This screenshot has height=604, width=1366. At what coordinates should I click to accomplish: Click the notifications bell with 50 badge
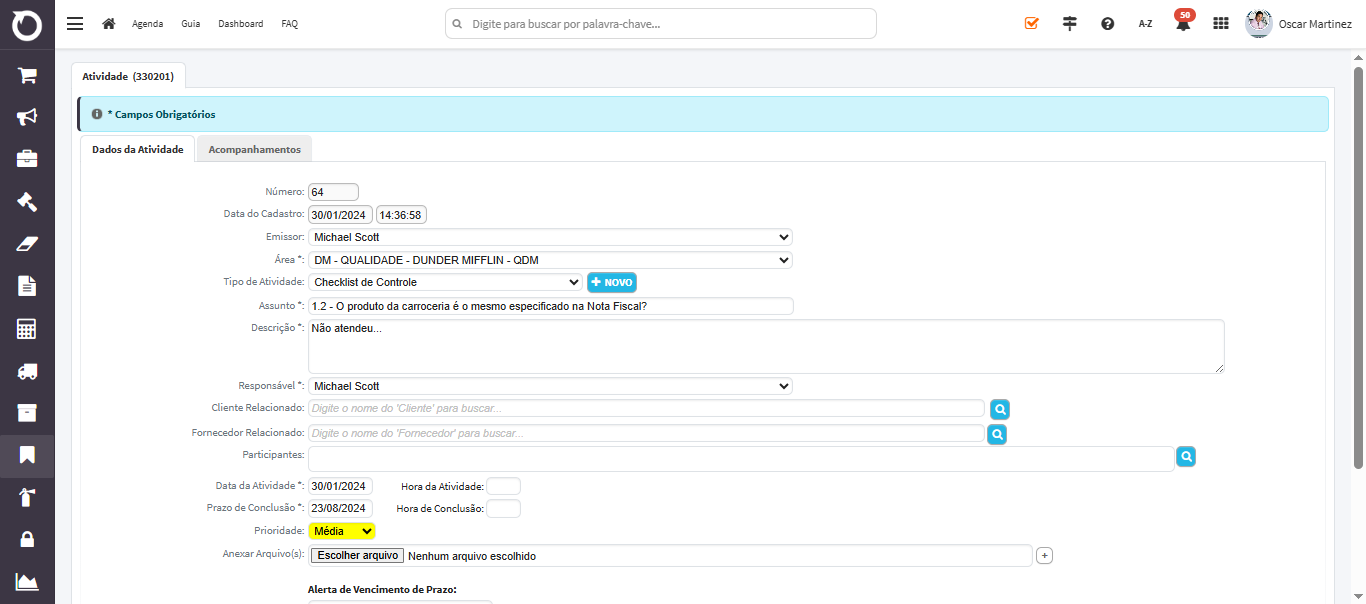(x=1183, y=22)
